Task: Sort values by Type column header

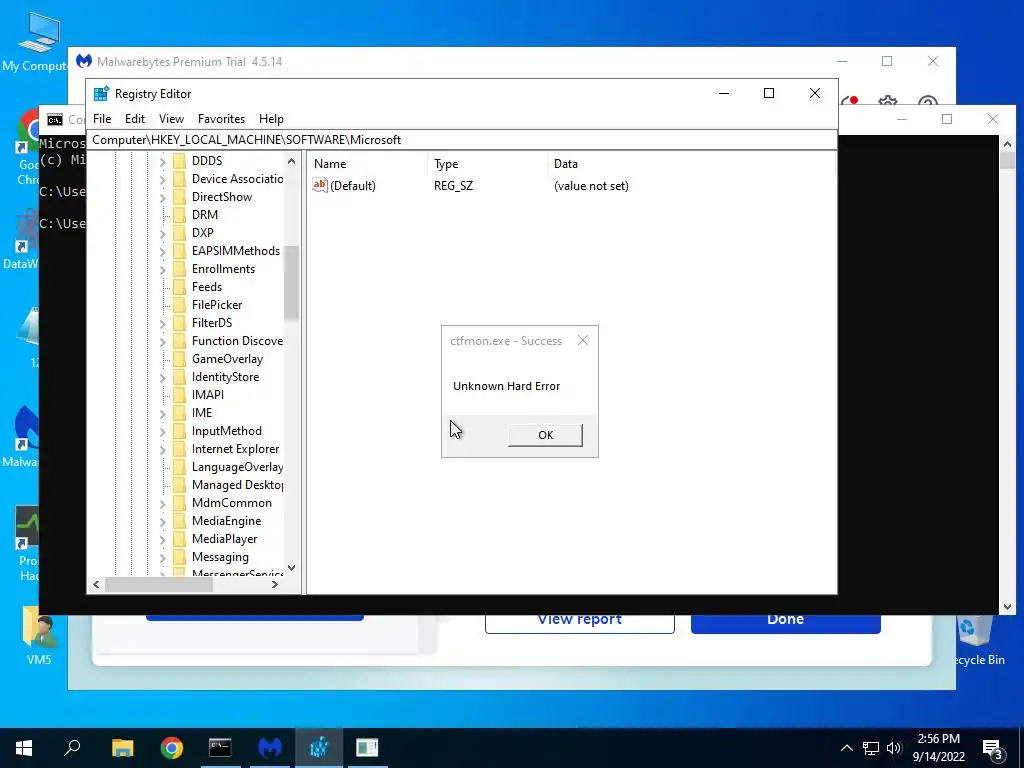Action: click(x=488, y=164)
